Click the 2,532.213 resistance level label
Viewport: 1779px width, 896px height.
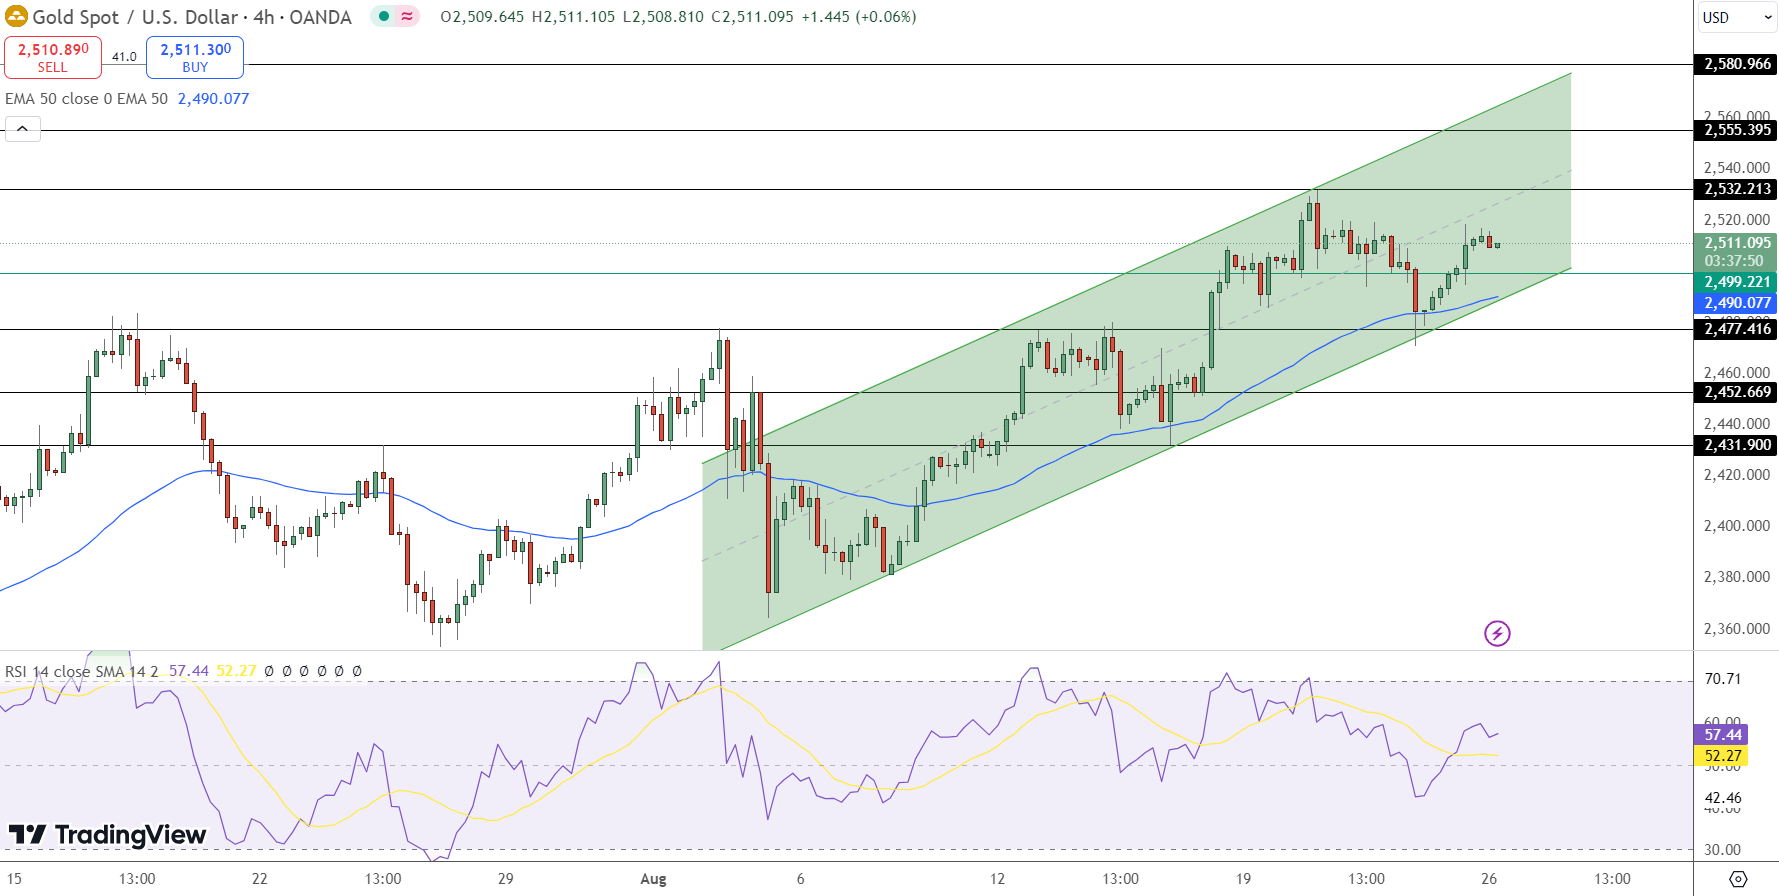tap(1734, 189)
